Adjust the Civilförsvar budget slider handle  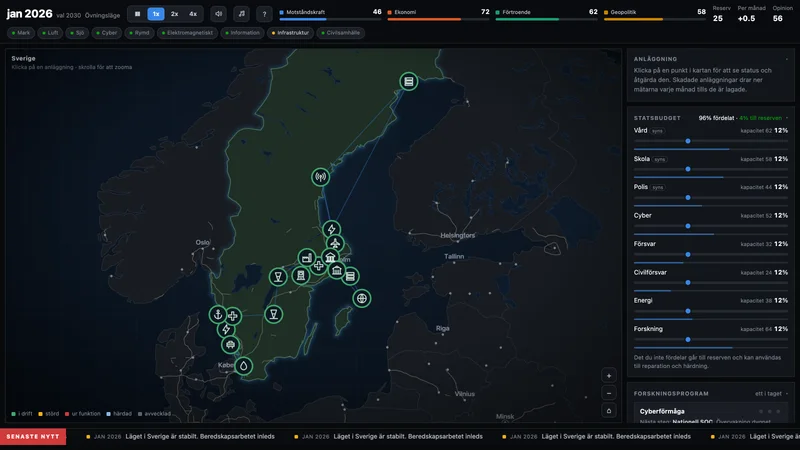(x=688, y=282)
